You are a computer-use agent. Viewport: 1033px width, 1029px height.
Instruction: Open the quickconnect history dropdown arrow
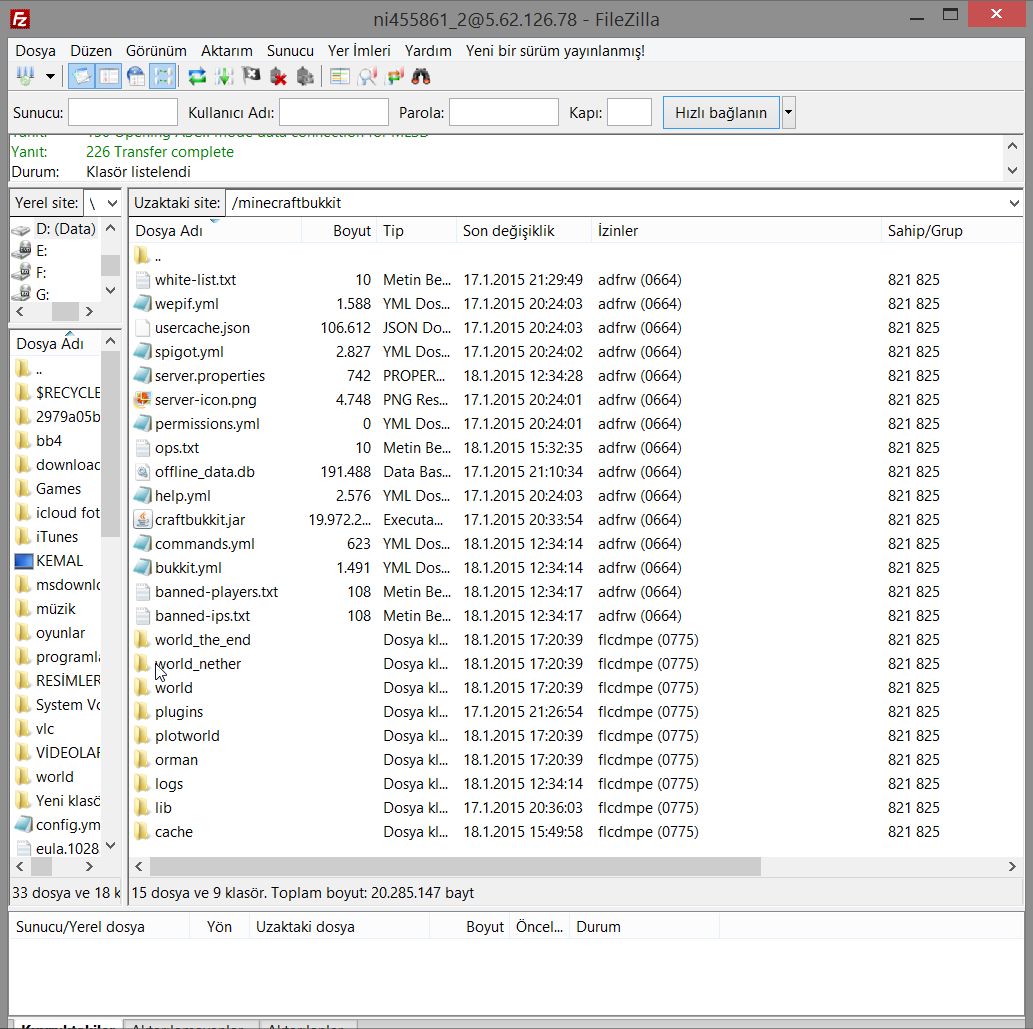[x=788, y=113]
